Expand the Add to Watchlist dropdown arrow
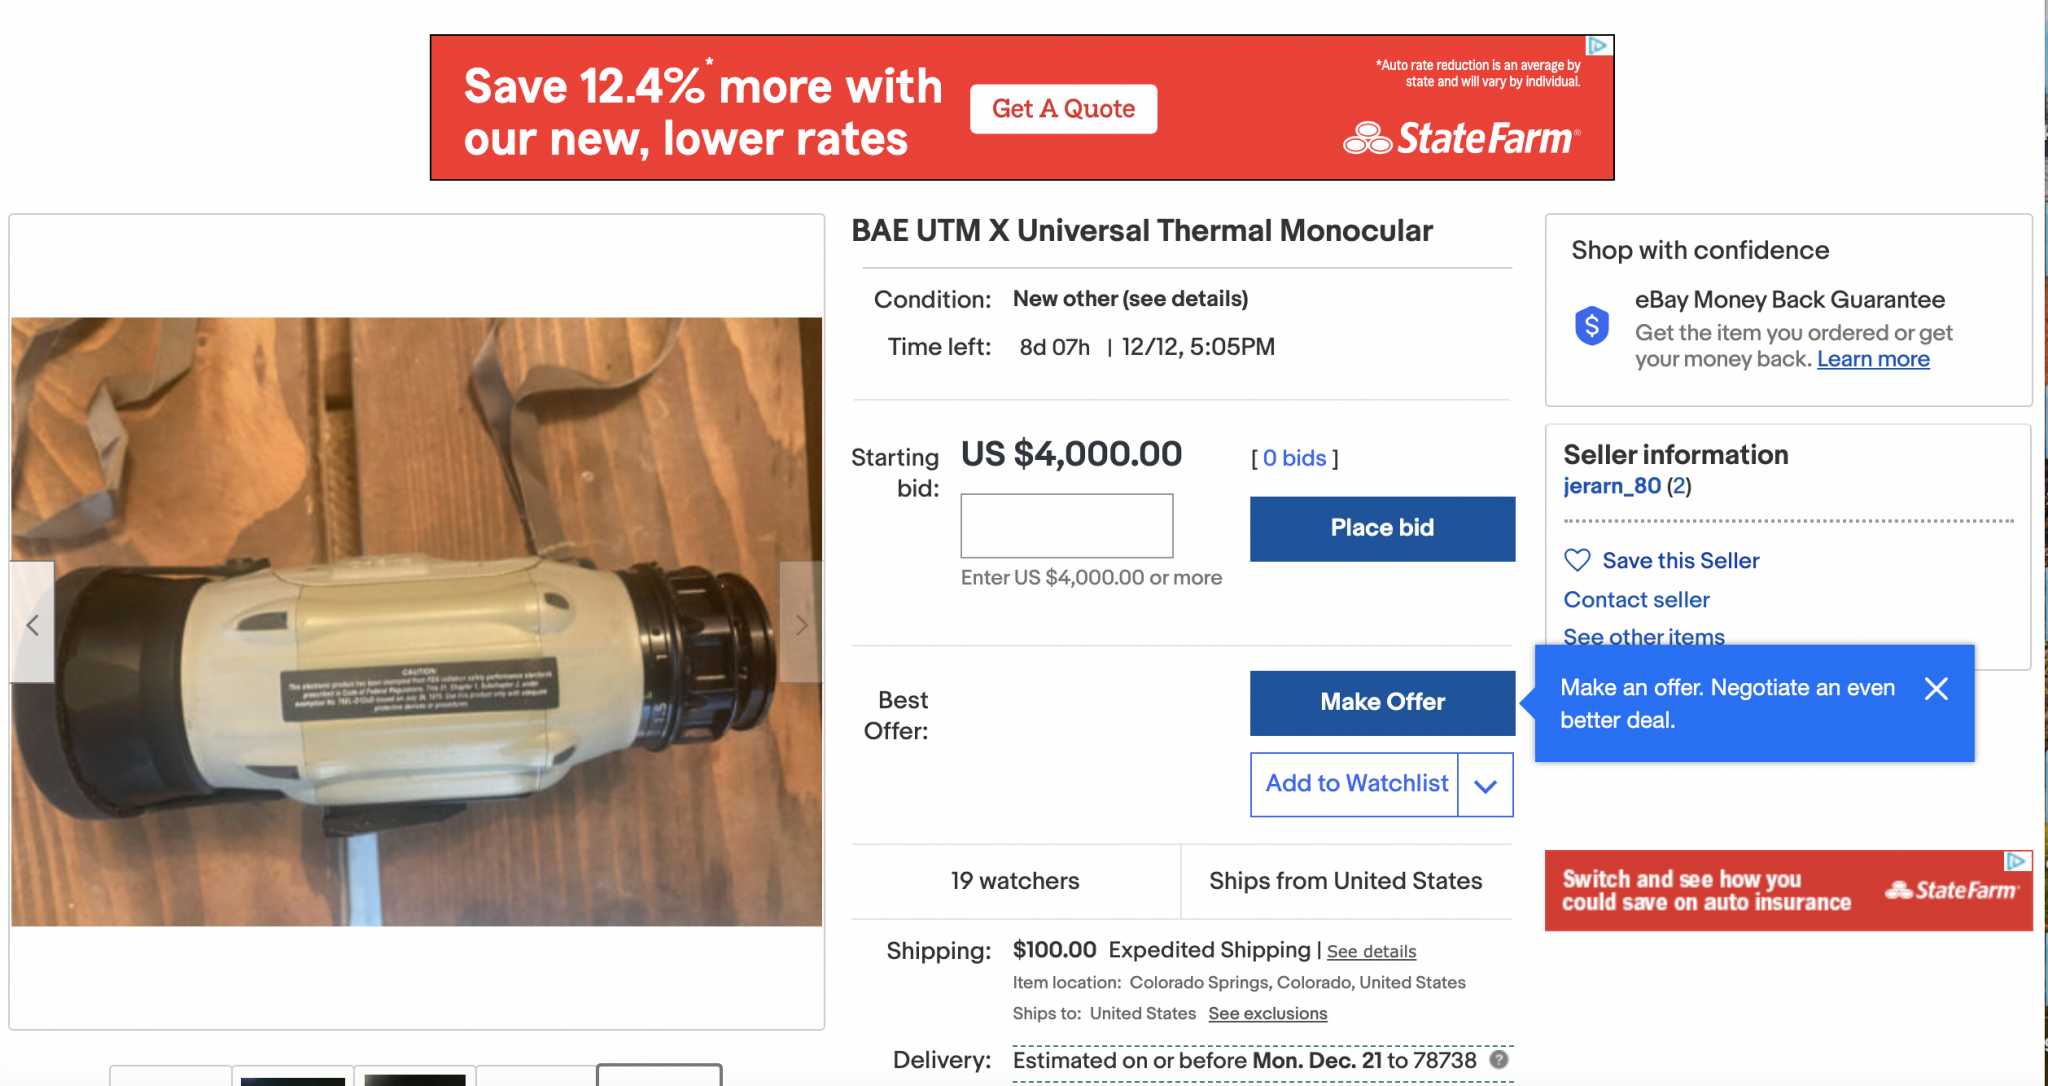The image size is (2048, 1086). [1485, 785]
